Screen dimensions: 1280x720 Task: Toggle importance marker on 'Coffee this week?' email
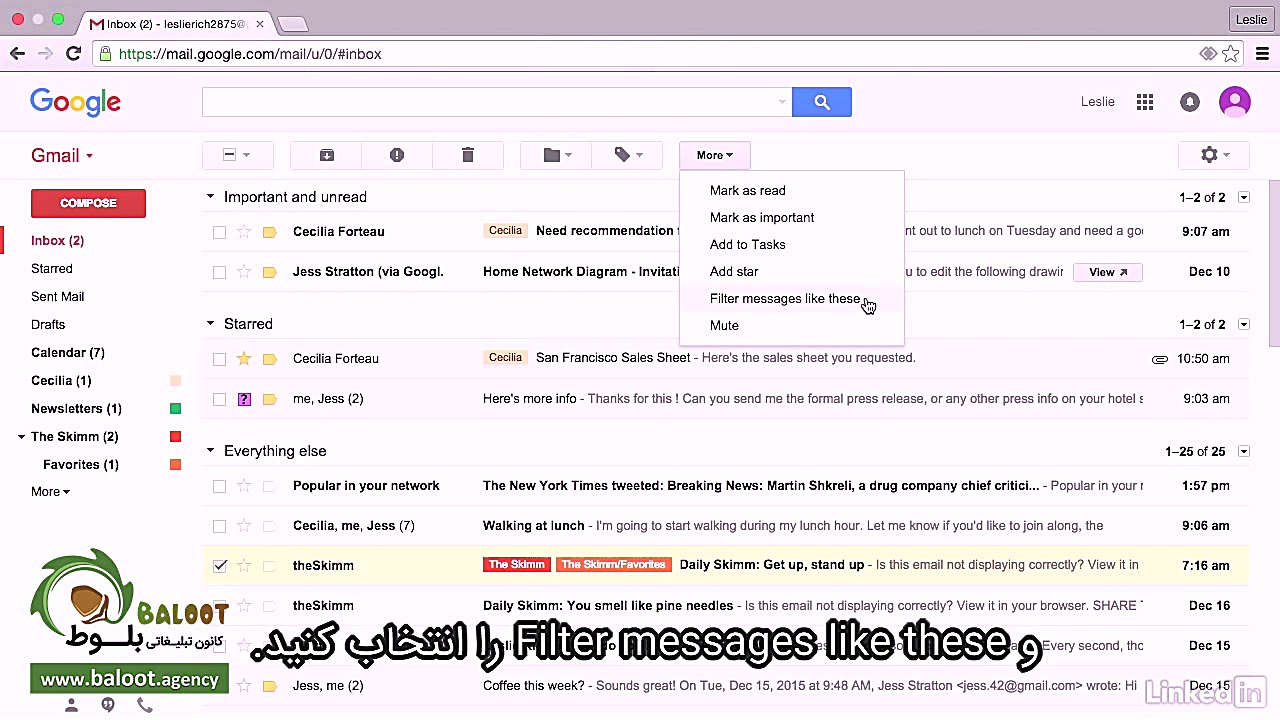269,686
